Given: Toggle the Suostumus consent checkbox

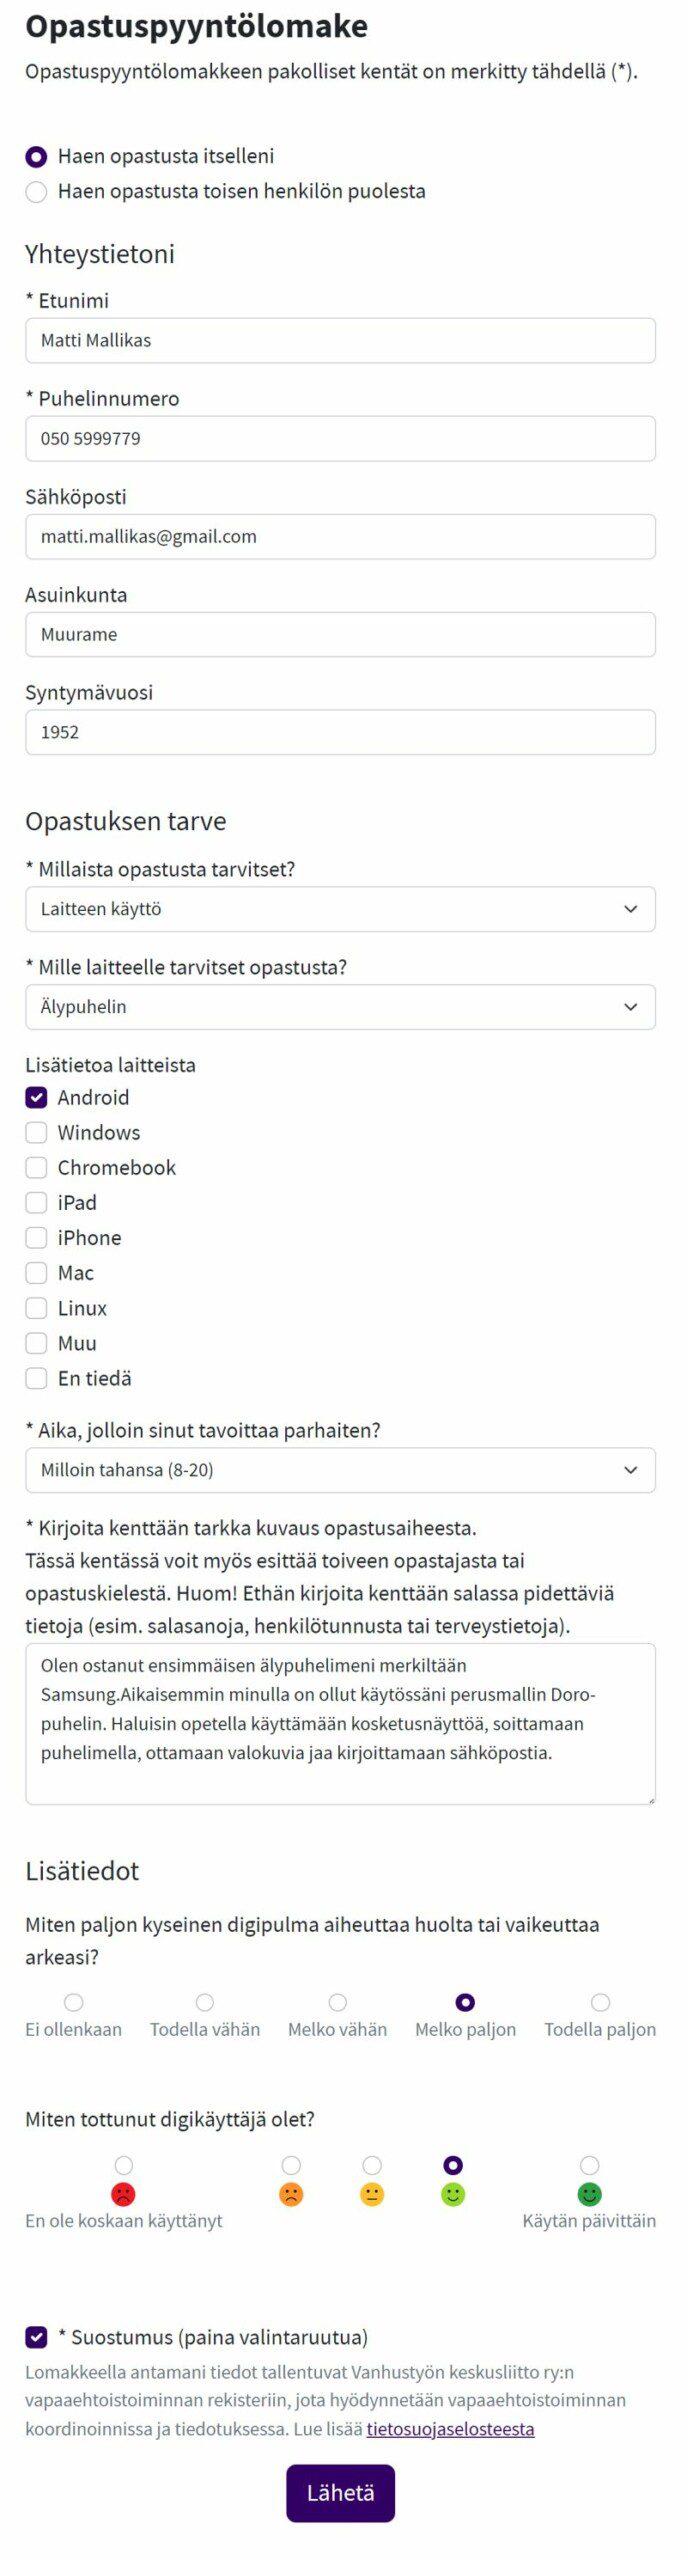Looking at the screenshot, I should [37, 2336].
